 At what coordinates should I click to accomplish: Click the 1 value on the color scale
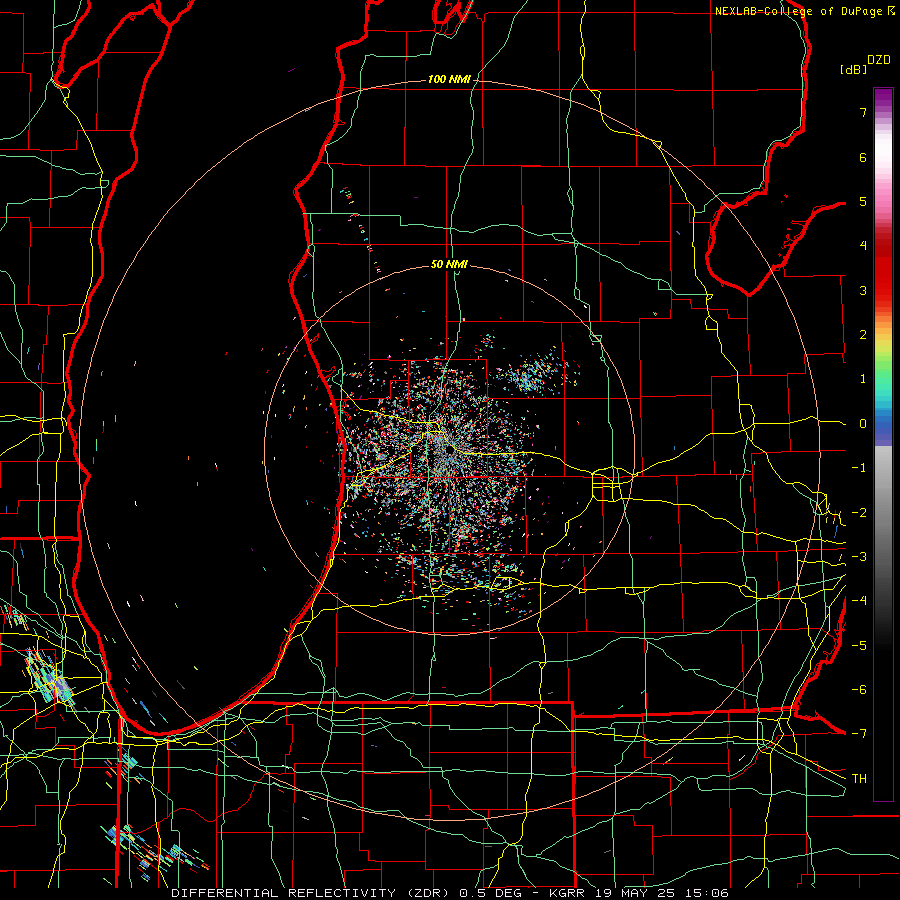(x=863, y=379)
